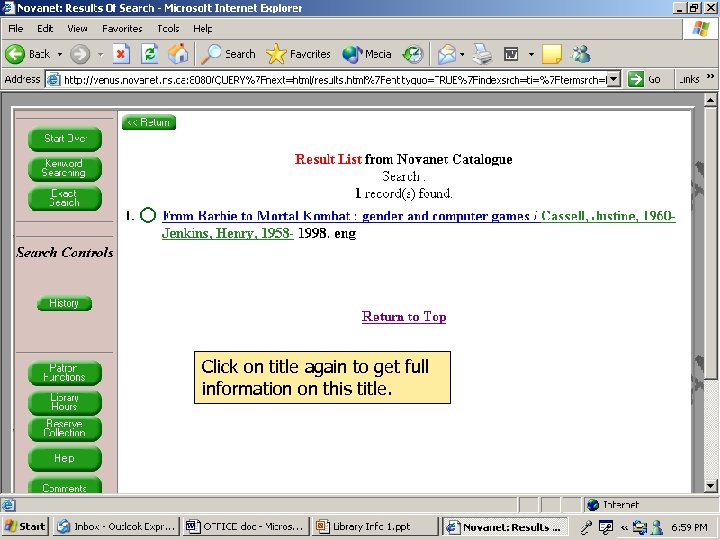
Task: Switch to Inbox Outlook Express taskbar item
Action: 117,527
